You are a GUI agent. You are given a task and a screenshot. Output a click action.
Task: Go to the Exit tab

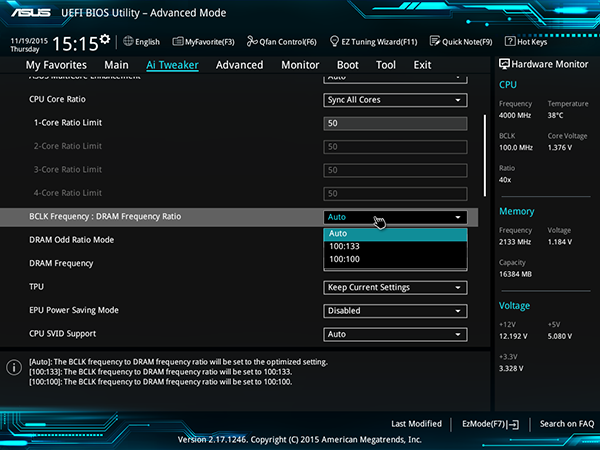(x=422, y=65)
